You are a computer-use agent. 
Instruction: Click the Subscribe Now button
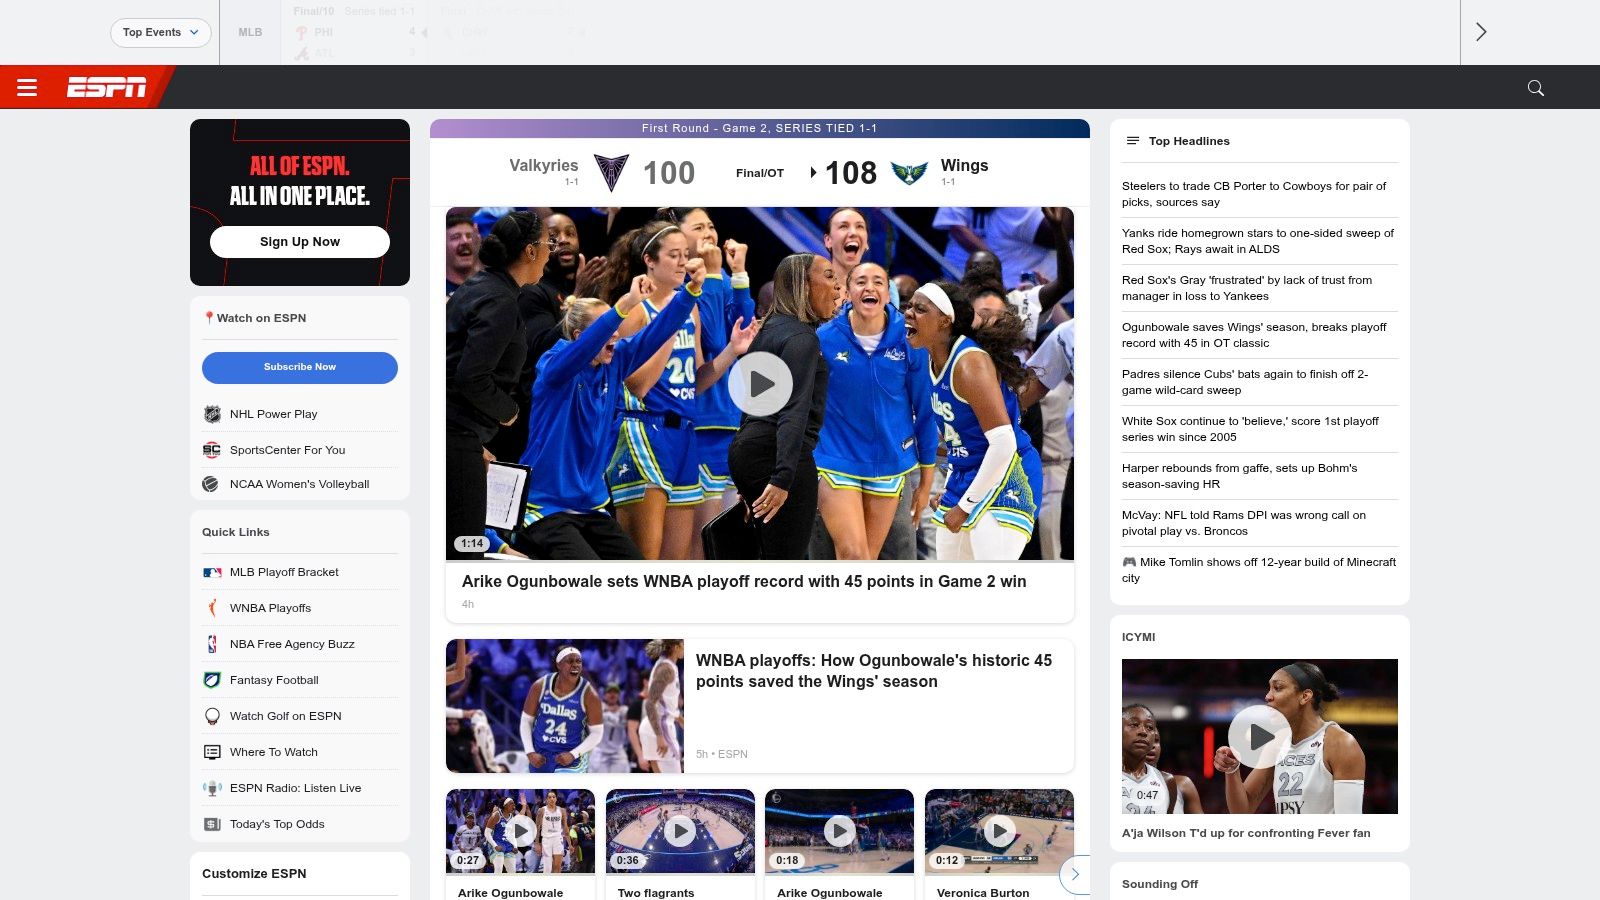tap(300, 367)
